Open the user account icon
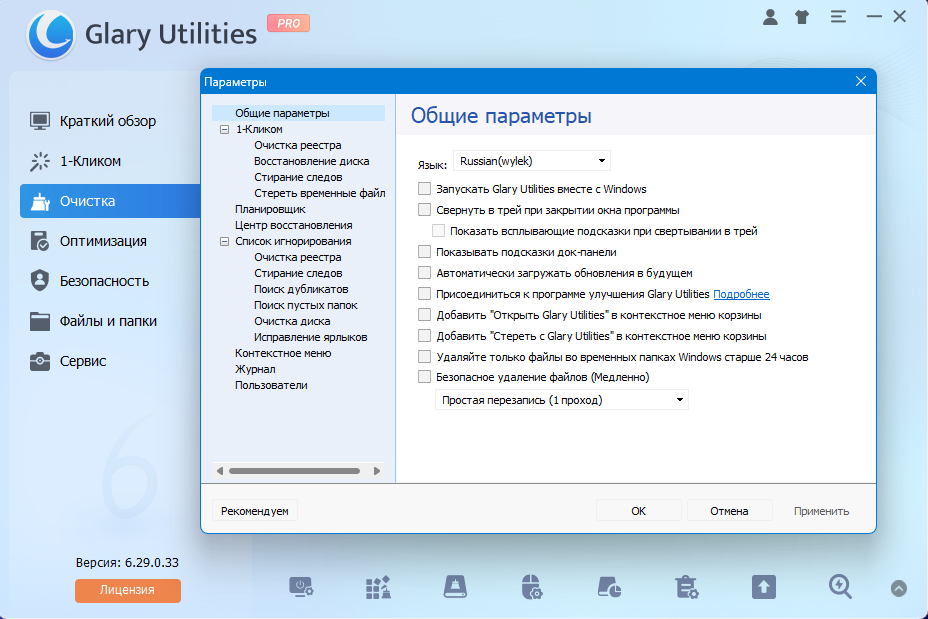Screen dimensions: 928x619 tap(770, 17)
